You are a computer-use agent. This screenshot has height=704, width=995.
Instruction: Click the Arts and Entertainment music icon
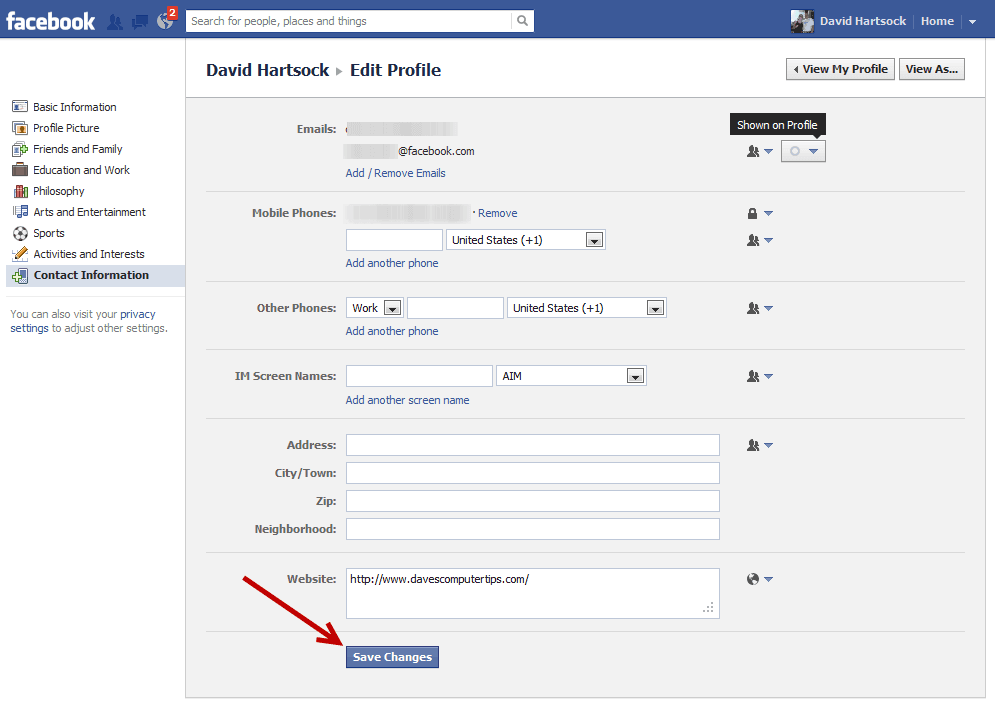click(x=20, y=211)
